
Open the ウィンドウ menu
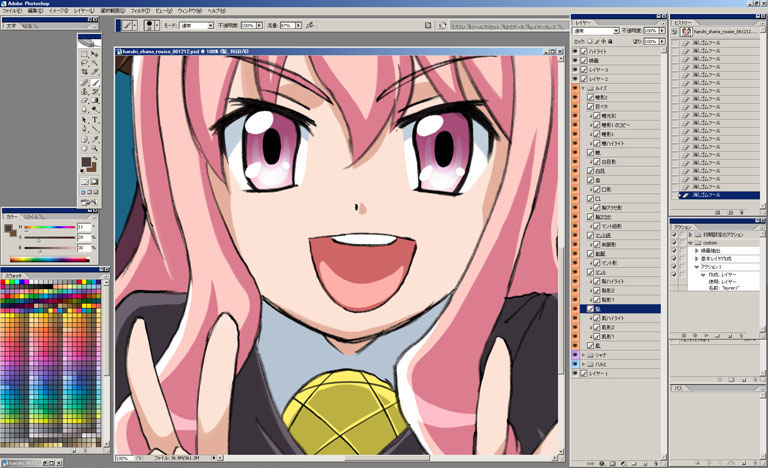coord(190,10)
